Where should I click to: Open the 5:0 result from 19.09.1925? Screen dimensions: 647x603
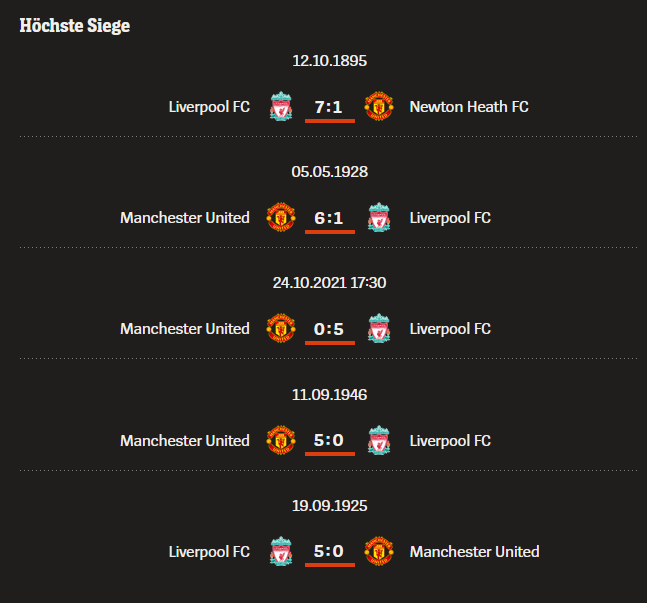coord(330,551)
